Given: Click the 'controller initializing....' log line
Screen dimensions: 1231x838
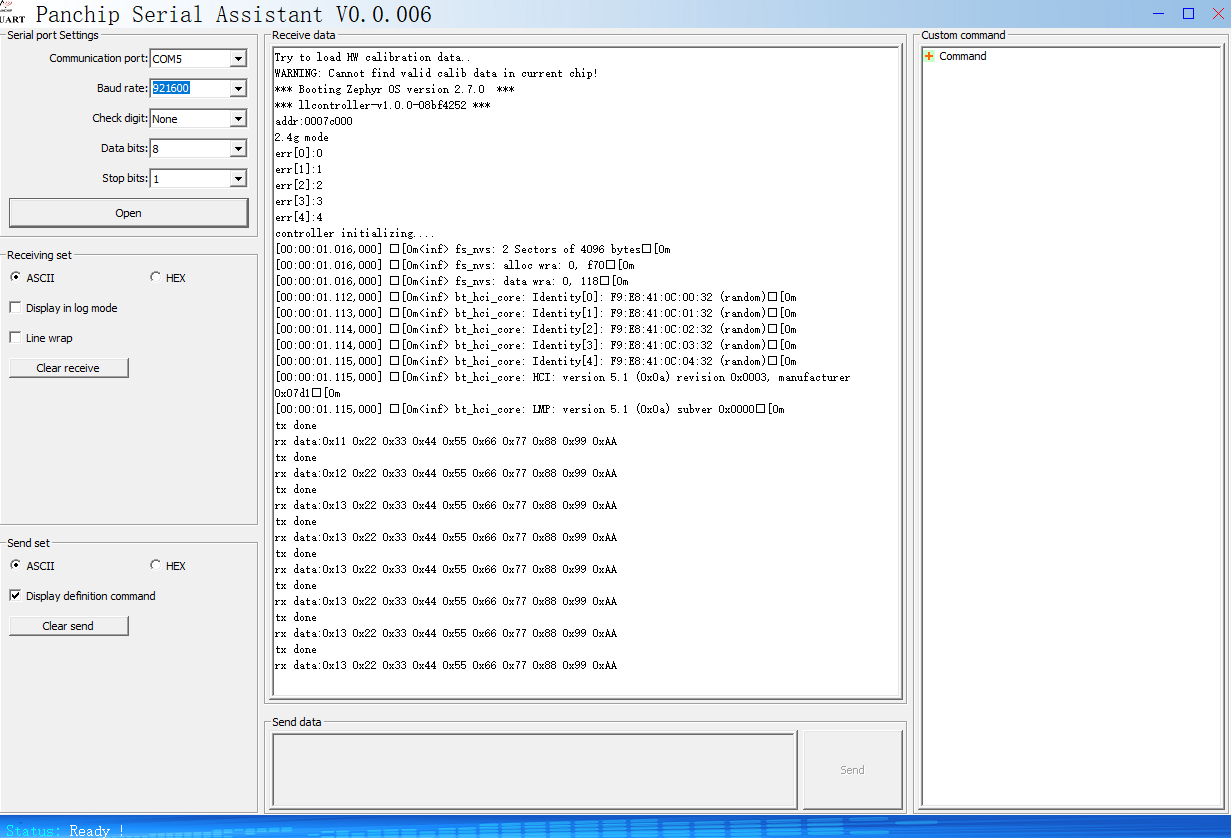Looking at the screenshot, I should pyautogui.click(x=355, y=233).
